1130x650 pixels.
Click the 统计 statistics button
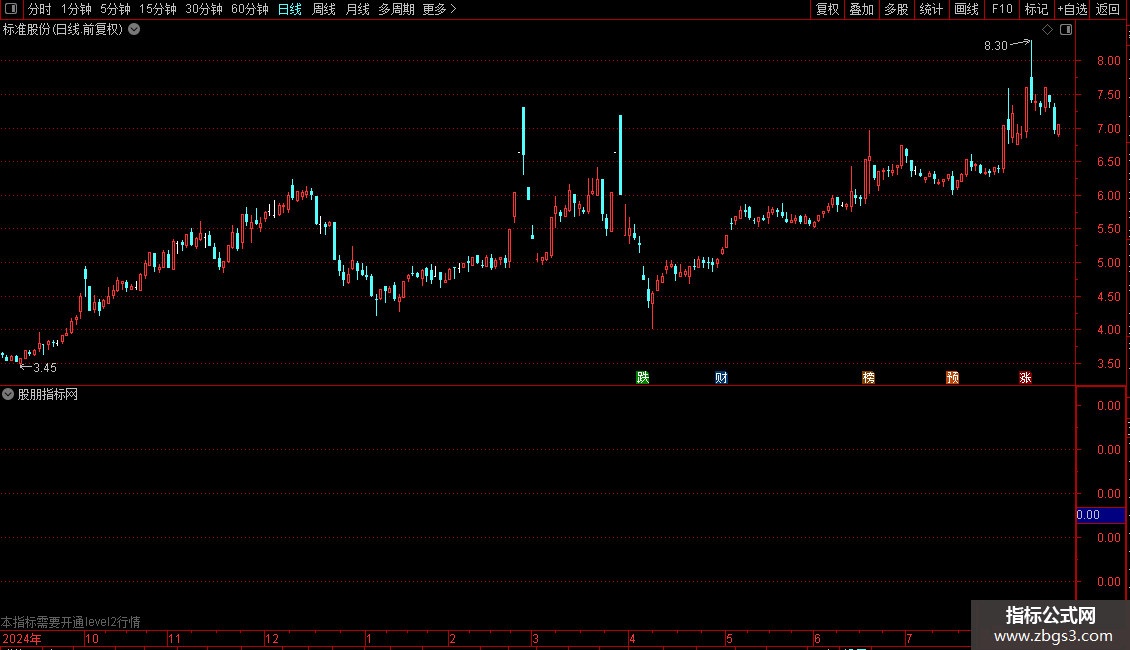click(931, 9)
